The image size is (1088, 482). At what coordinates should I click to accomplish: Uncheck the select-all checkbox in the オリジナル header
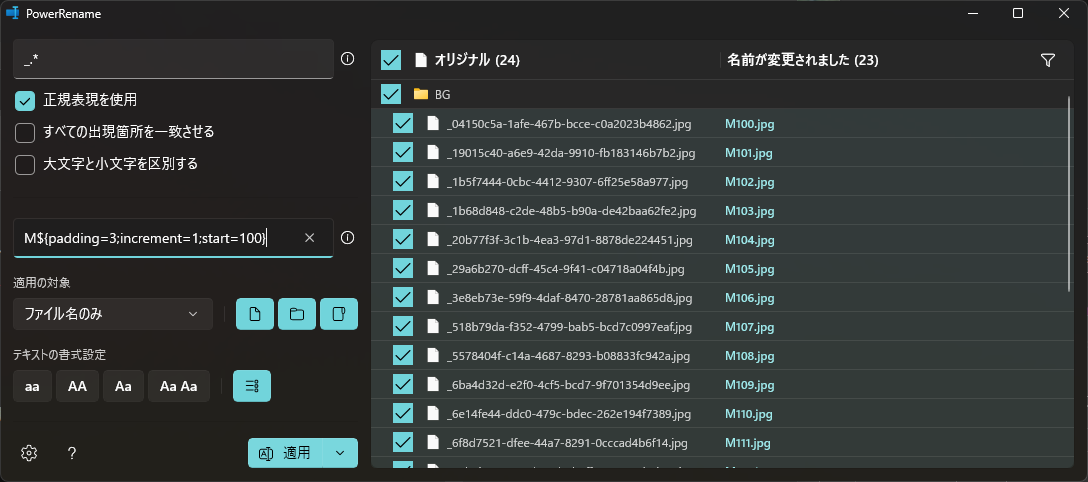391,61
